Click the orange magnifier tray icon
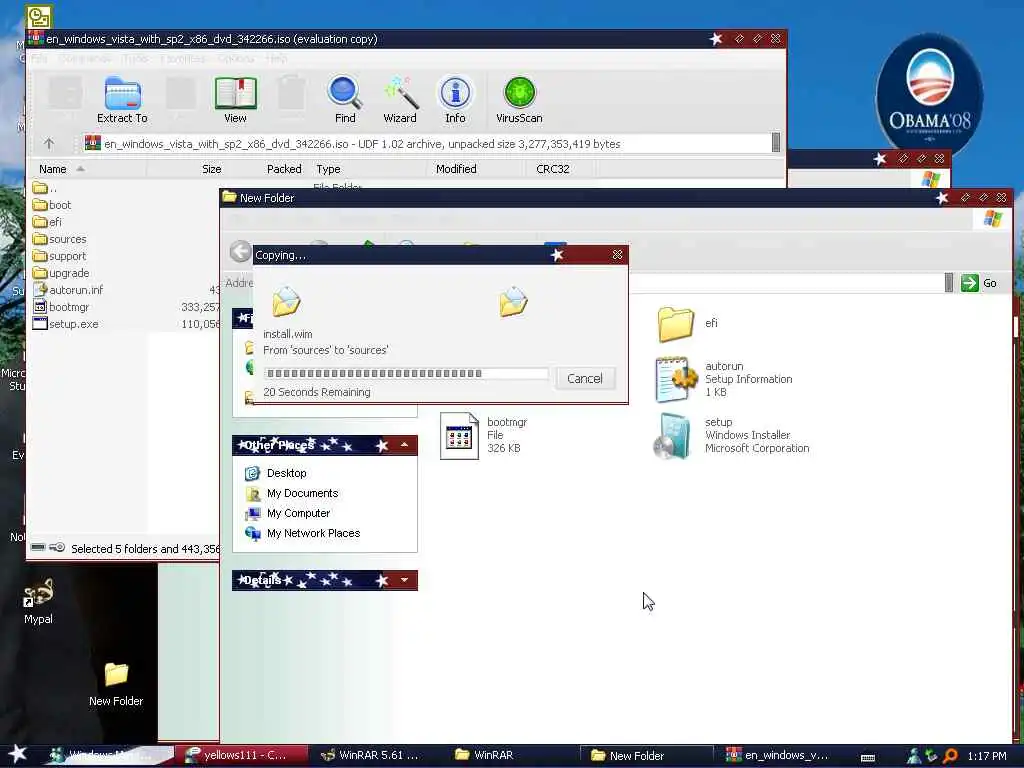The height and width of the screenshot is (768, 1024). [951, 756]
